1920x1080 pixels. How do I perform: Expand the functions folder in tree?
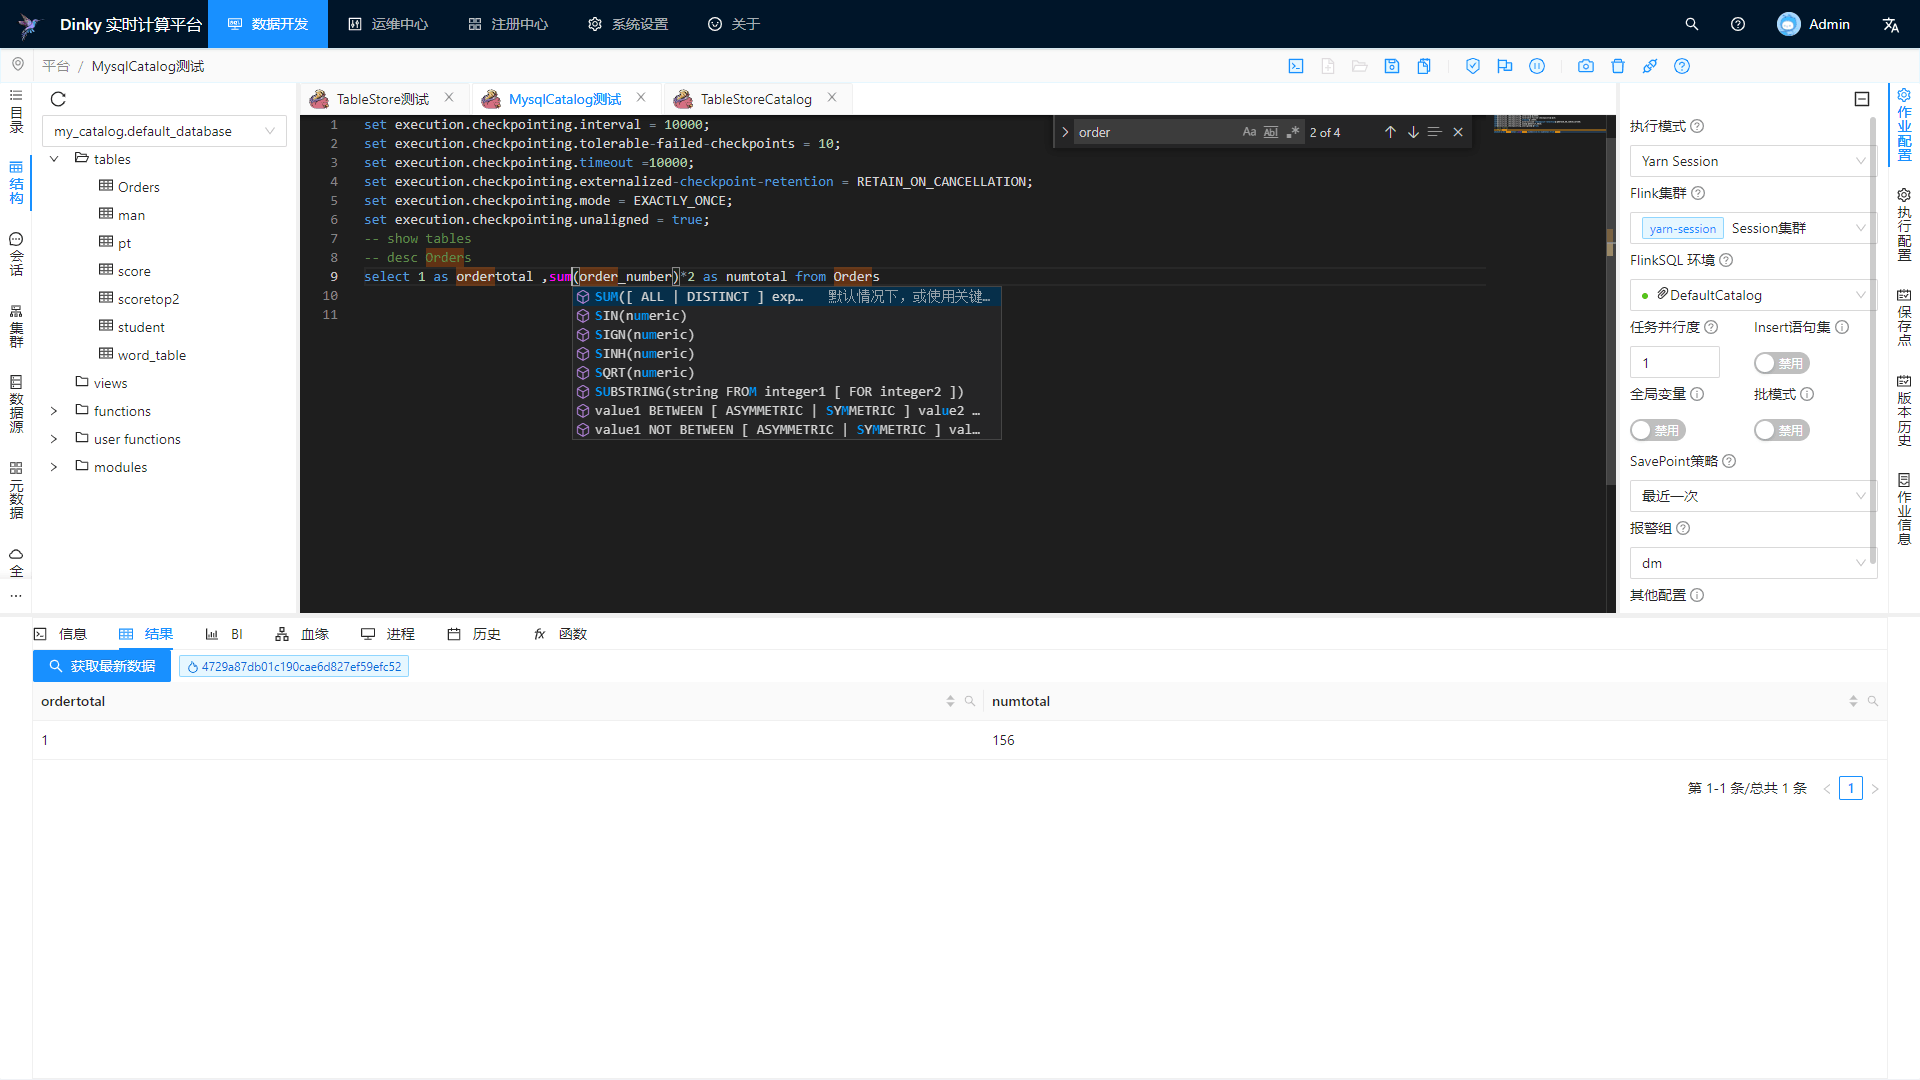tap(54, 411)
